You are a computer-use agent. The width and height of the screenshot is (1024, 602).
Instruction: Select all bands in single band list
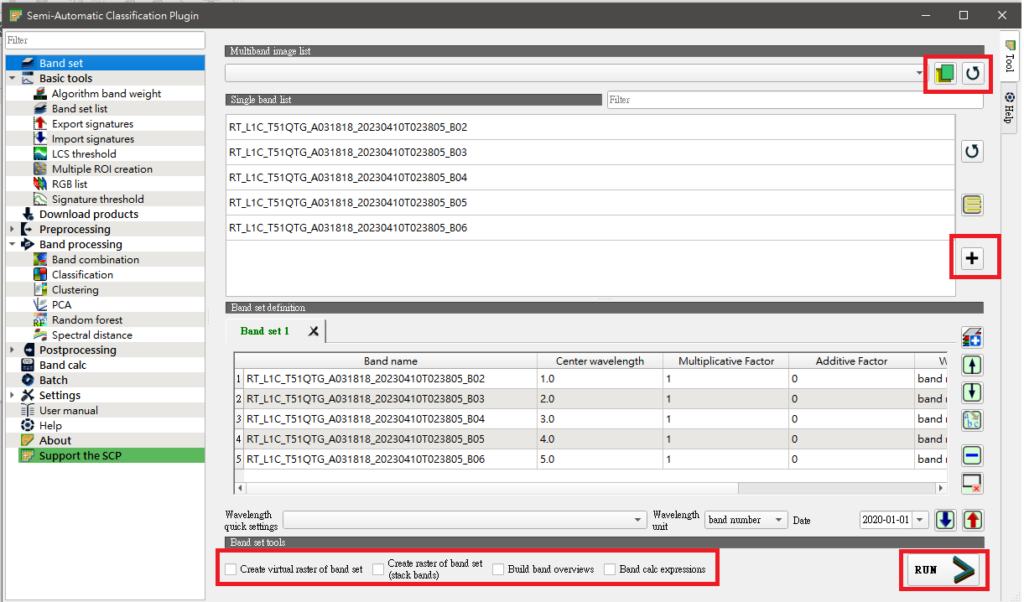coord(972,205)
